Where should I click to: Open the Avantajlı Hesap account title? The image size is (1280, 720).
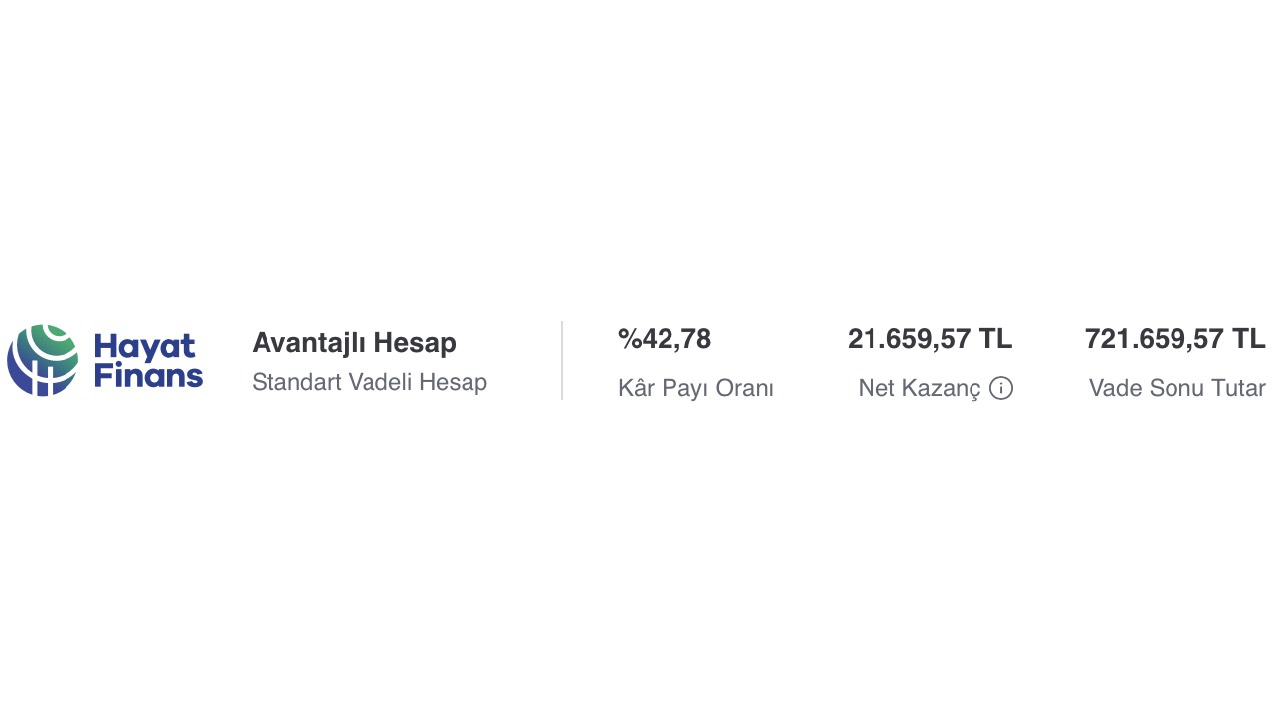pos(354,343)
